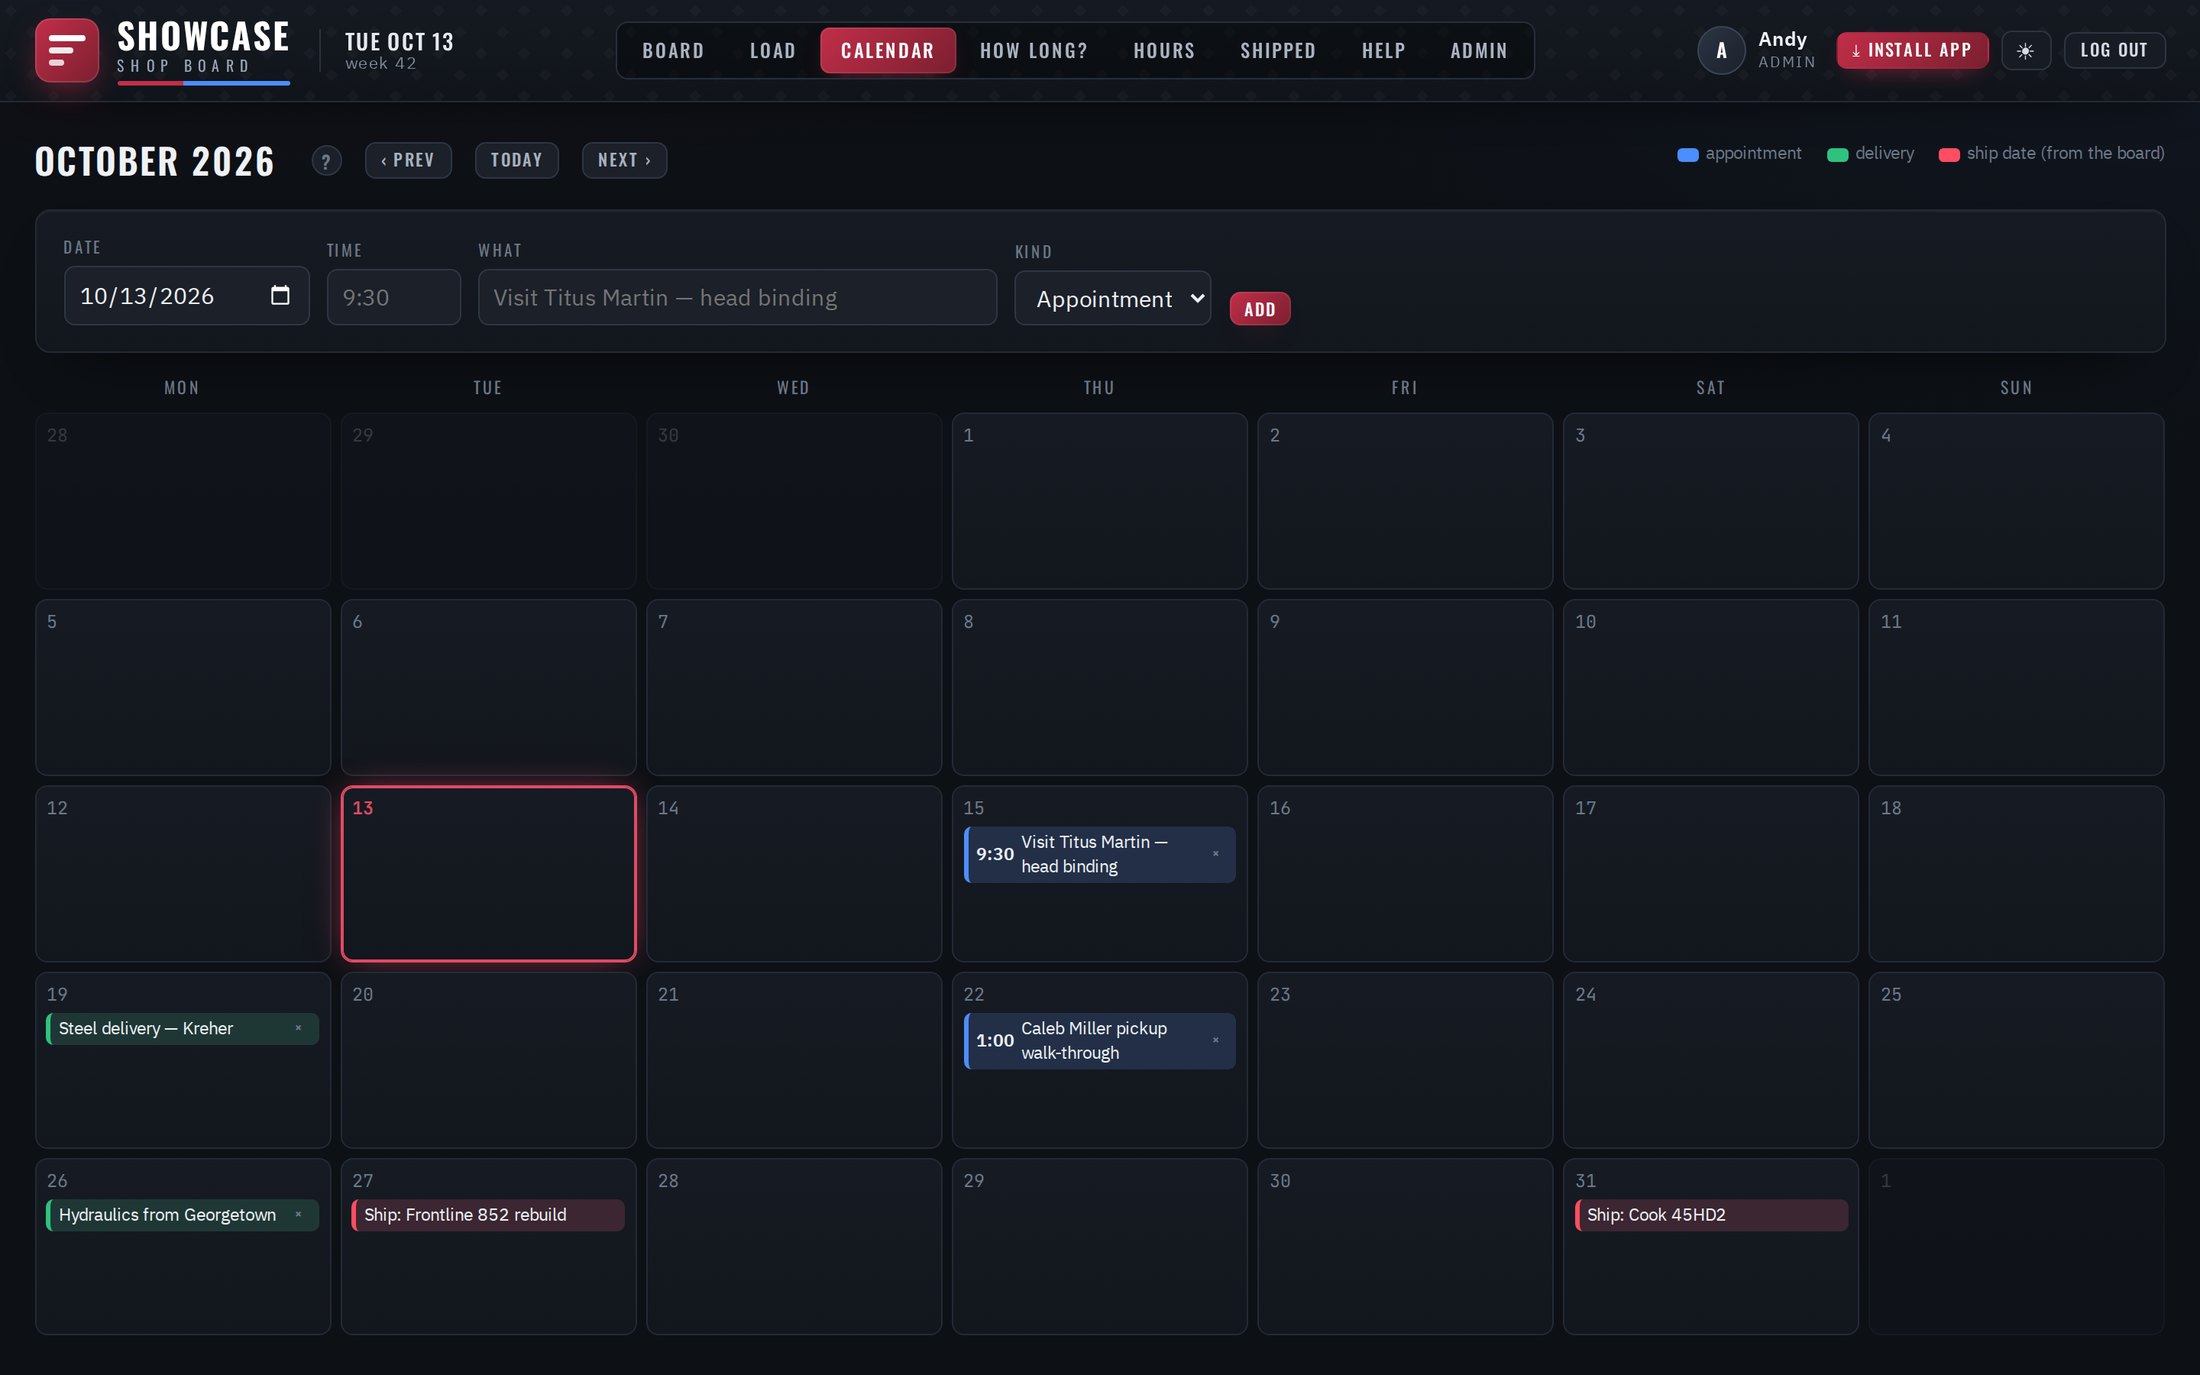The height and width of the screenshot is (1375, 2200).
Task: Open the Kind dropdown set to Appointment
Action: [x=1112, y=298]
